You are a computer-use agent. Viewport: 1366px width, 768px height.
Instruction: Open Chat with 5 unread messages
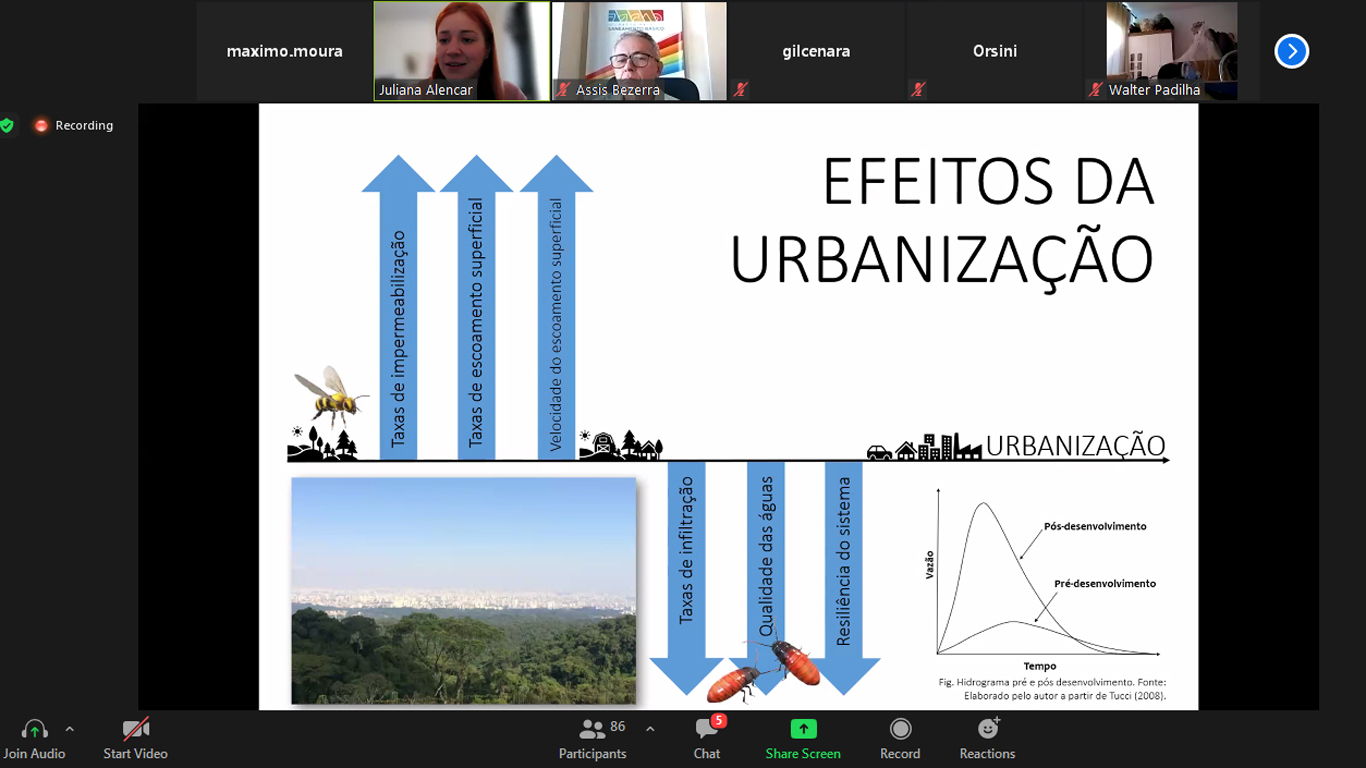(x=706, y=730)
